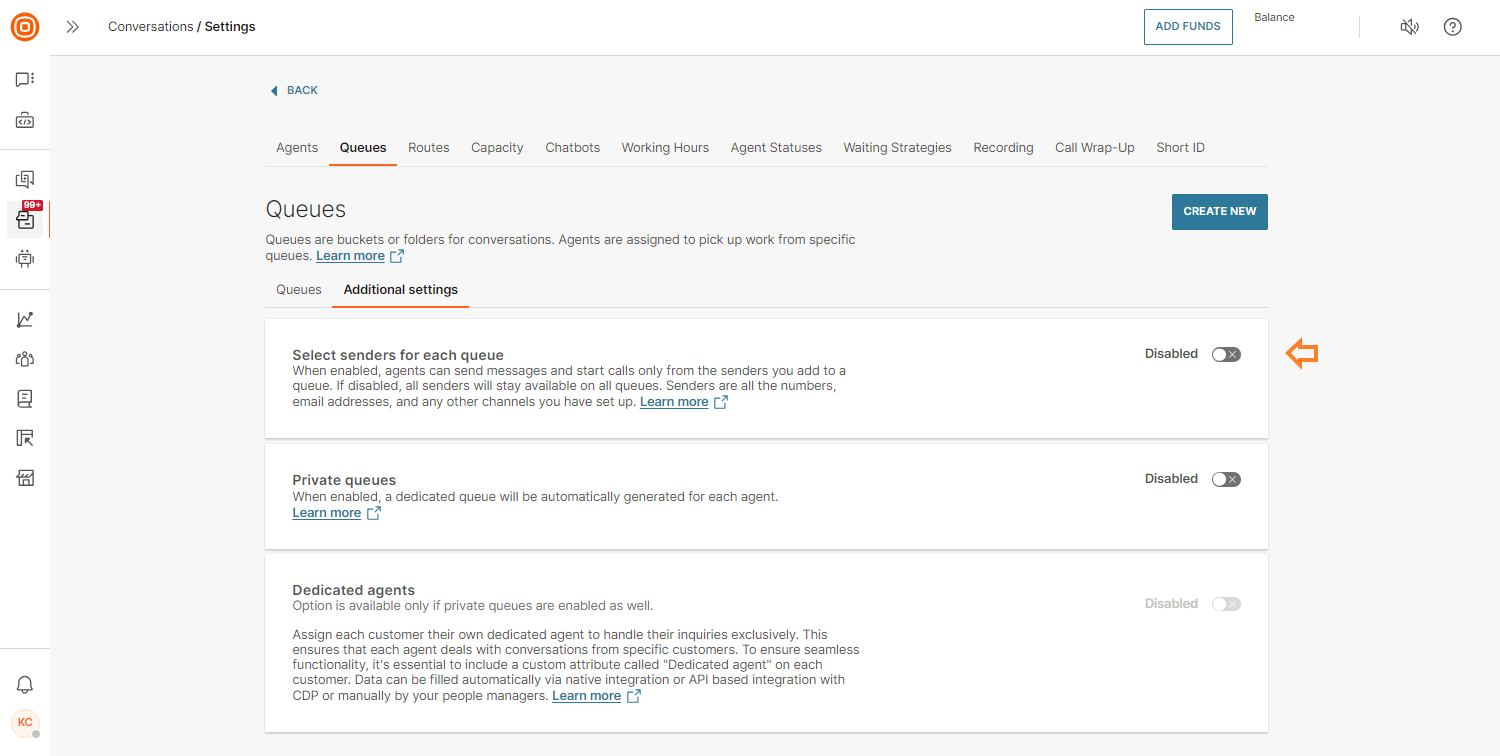Image resolution: width=1500 pixels, height=756 pixels.
Task: Open the document list sidebar icon
Action: [25, 399]
